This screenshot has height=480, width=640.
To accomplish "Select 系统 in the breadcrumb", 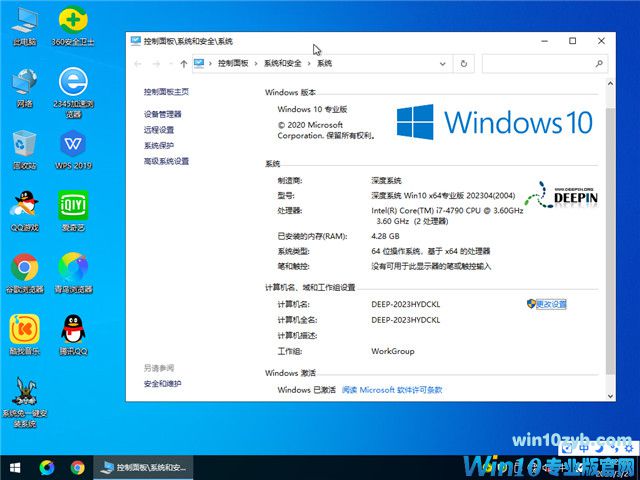I will click(x=324, y=63).
